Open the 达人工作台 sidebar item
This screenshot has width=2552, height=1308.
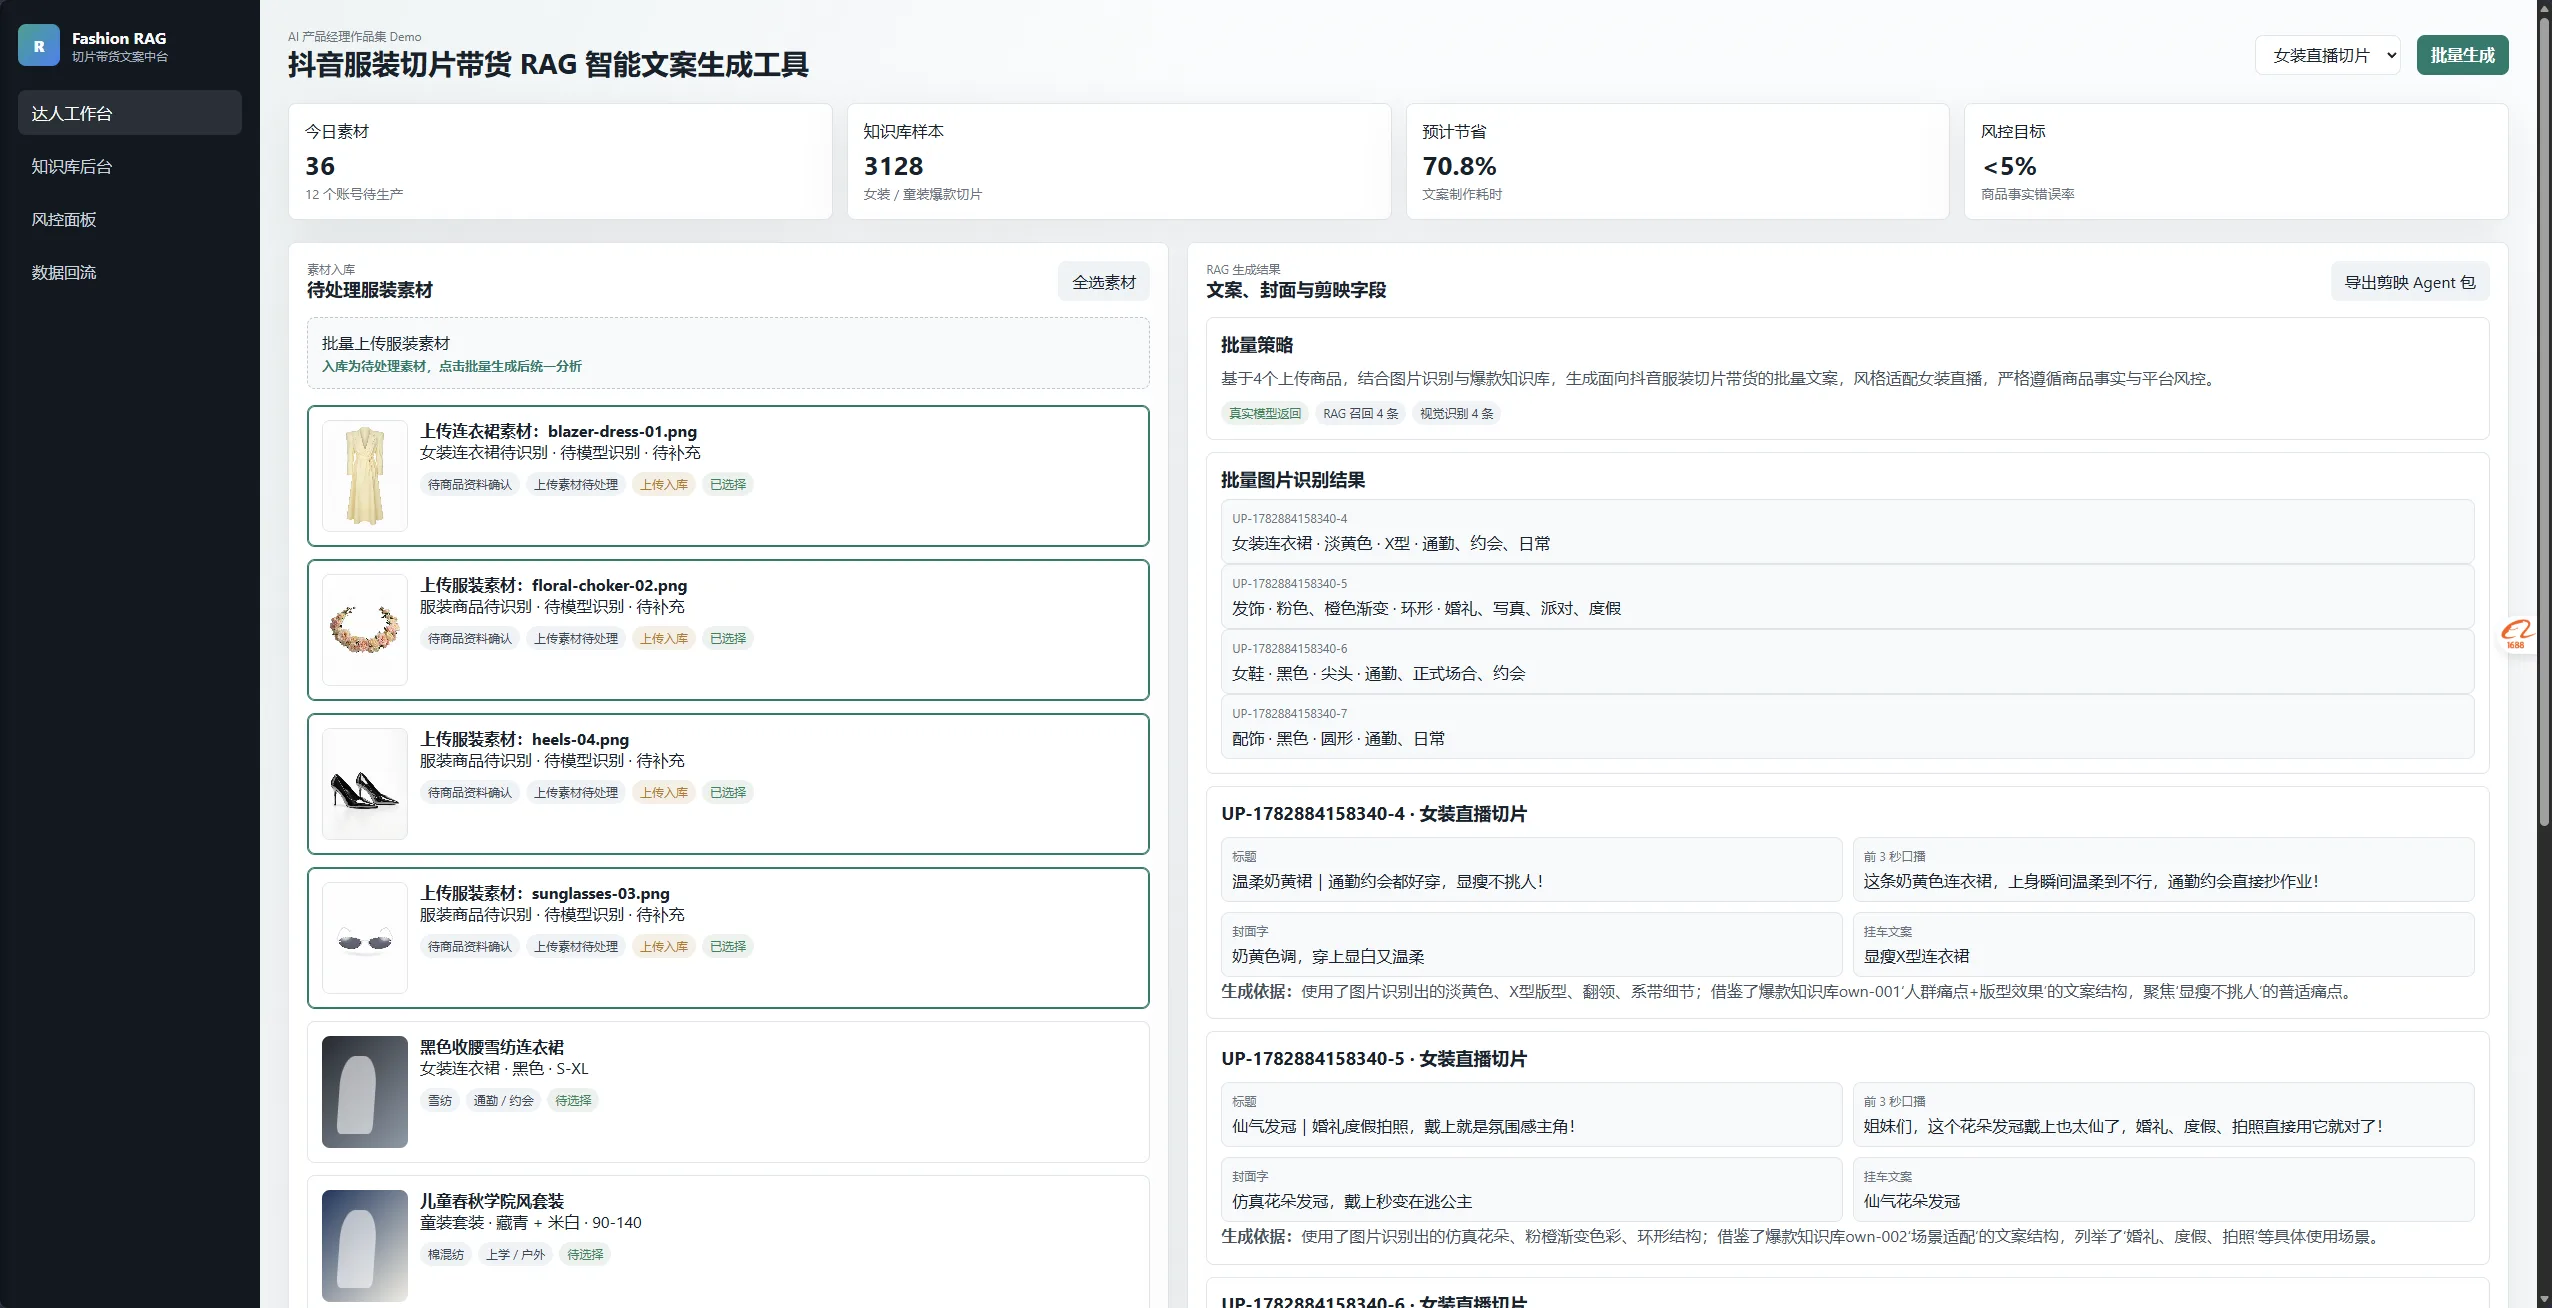click(130, 113)
